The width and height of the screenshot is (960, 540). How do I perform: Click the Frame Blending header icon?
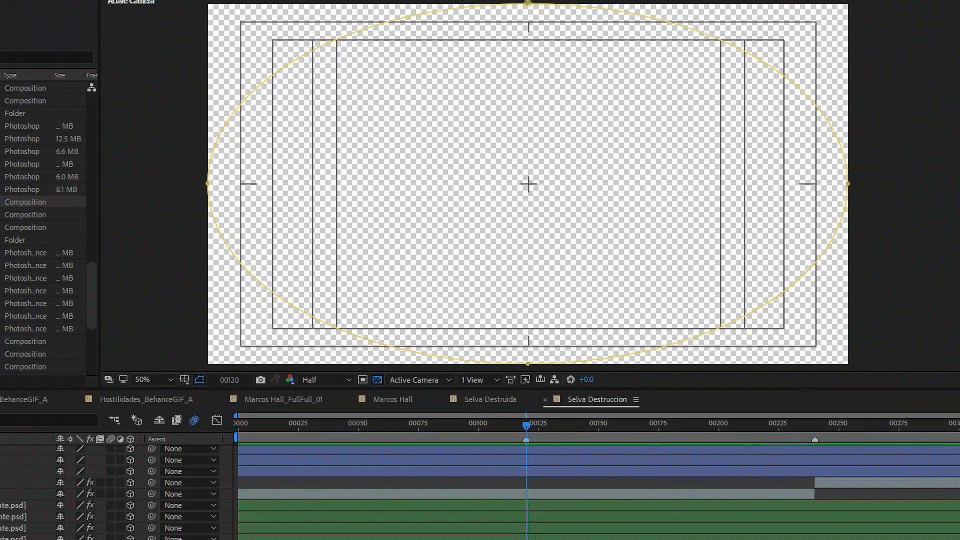[x=100, y=439]
